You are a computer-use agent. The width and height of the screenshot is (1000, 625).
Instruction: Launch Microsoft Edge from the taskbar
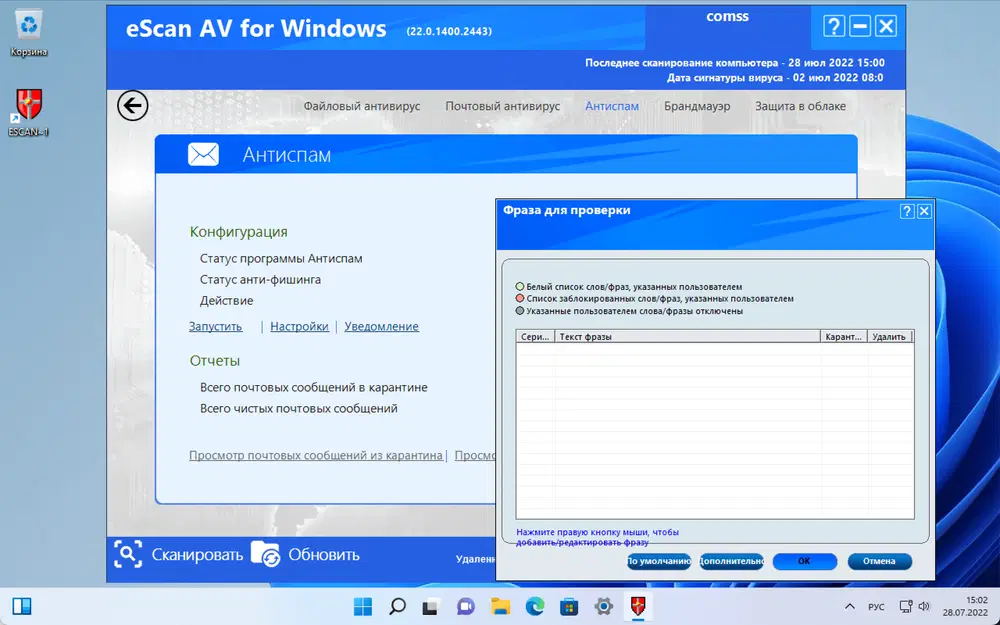pos(534,606)
